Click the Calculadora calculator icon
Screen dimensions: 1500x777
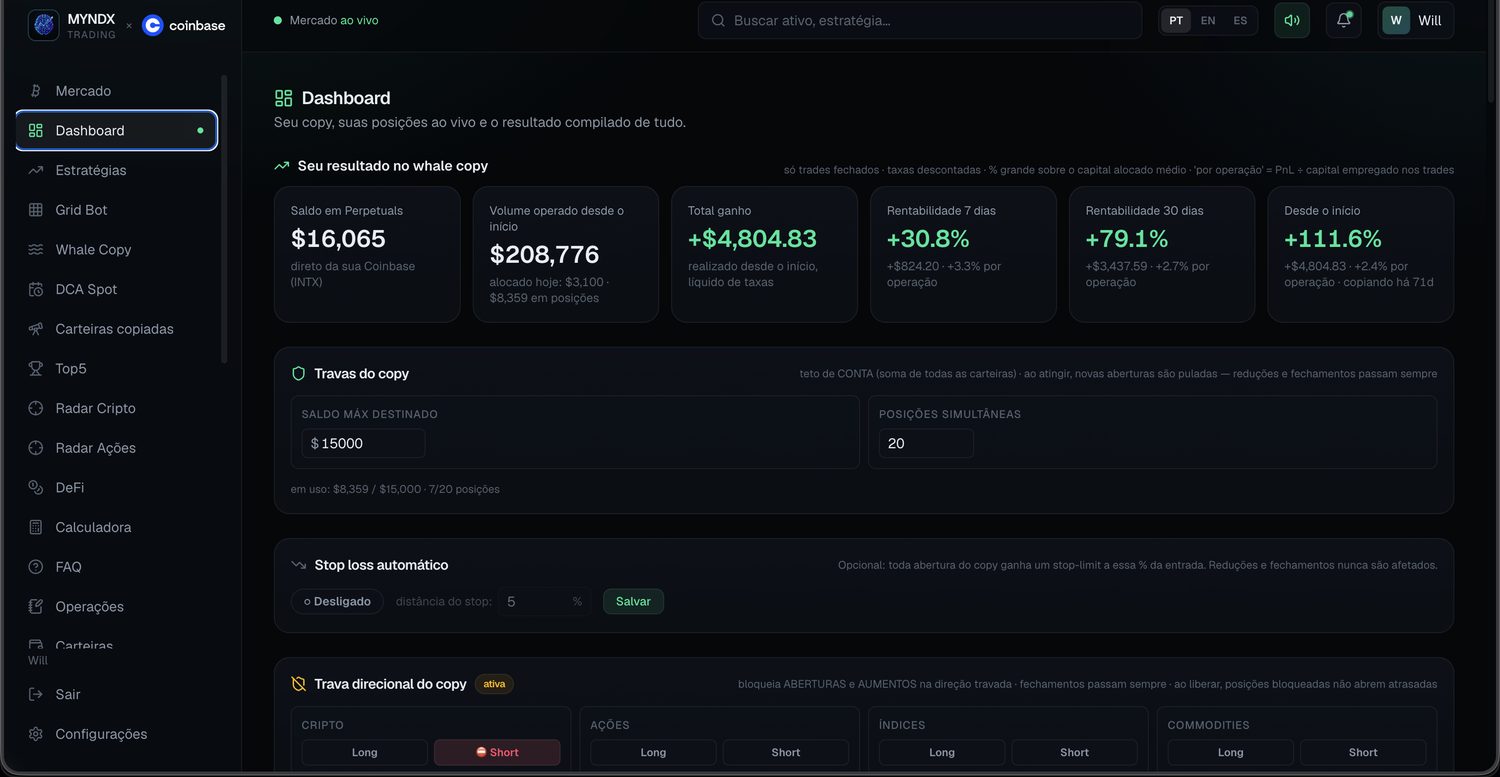(x=36, y=527)
